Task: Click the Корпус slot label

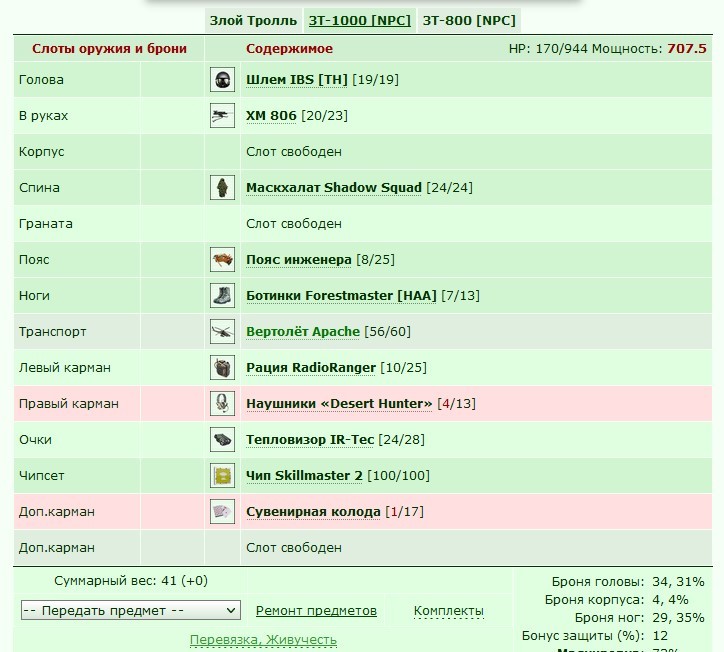Action: point(42,152)
